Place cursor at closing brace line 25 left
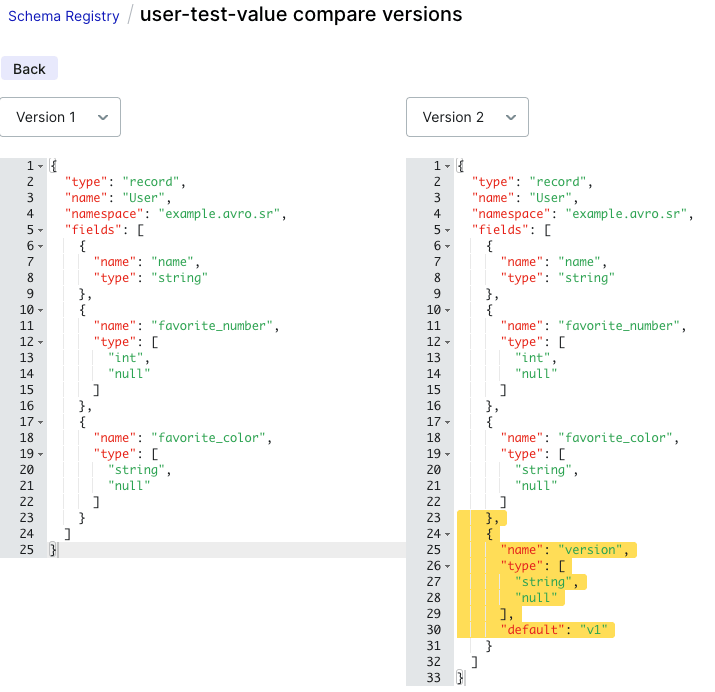Screen dimensions: 715x692 [x=53, y=550]
